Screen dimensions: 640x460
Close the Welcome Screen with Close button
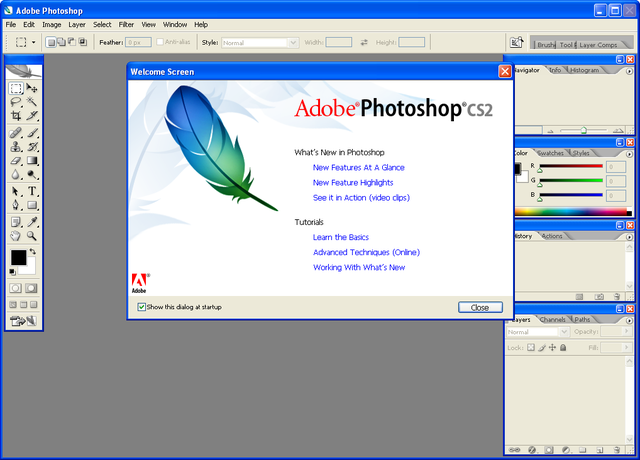point(480,307)
